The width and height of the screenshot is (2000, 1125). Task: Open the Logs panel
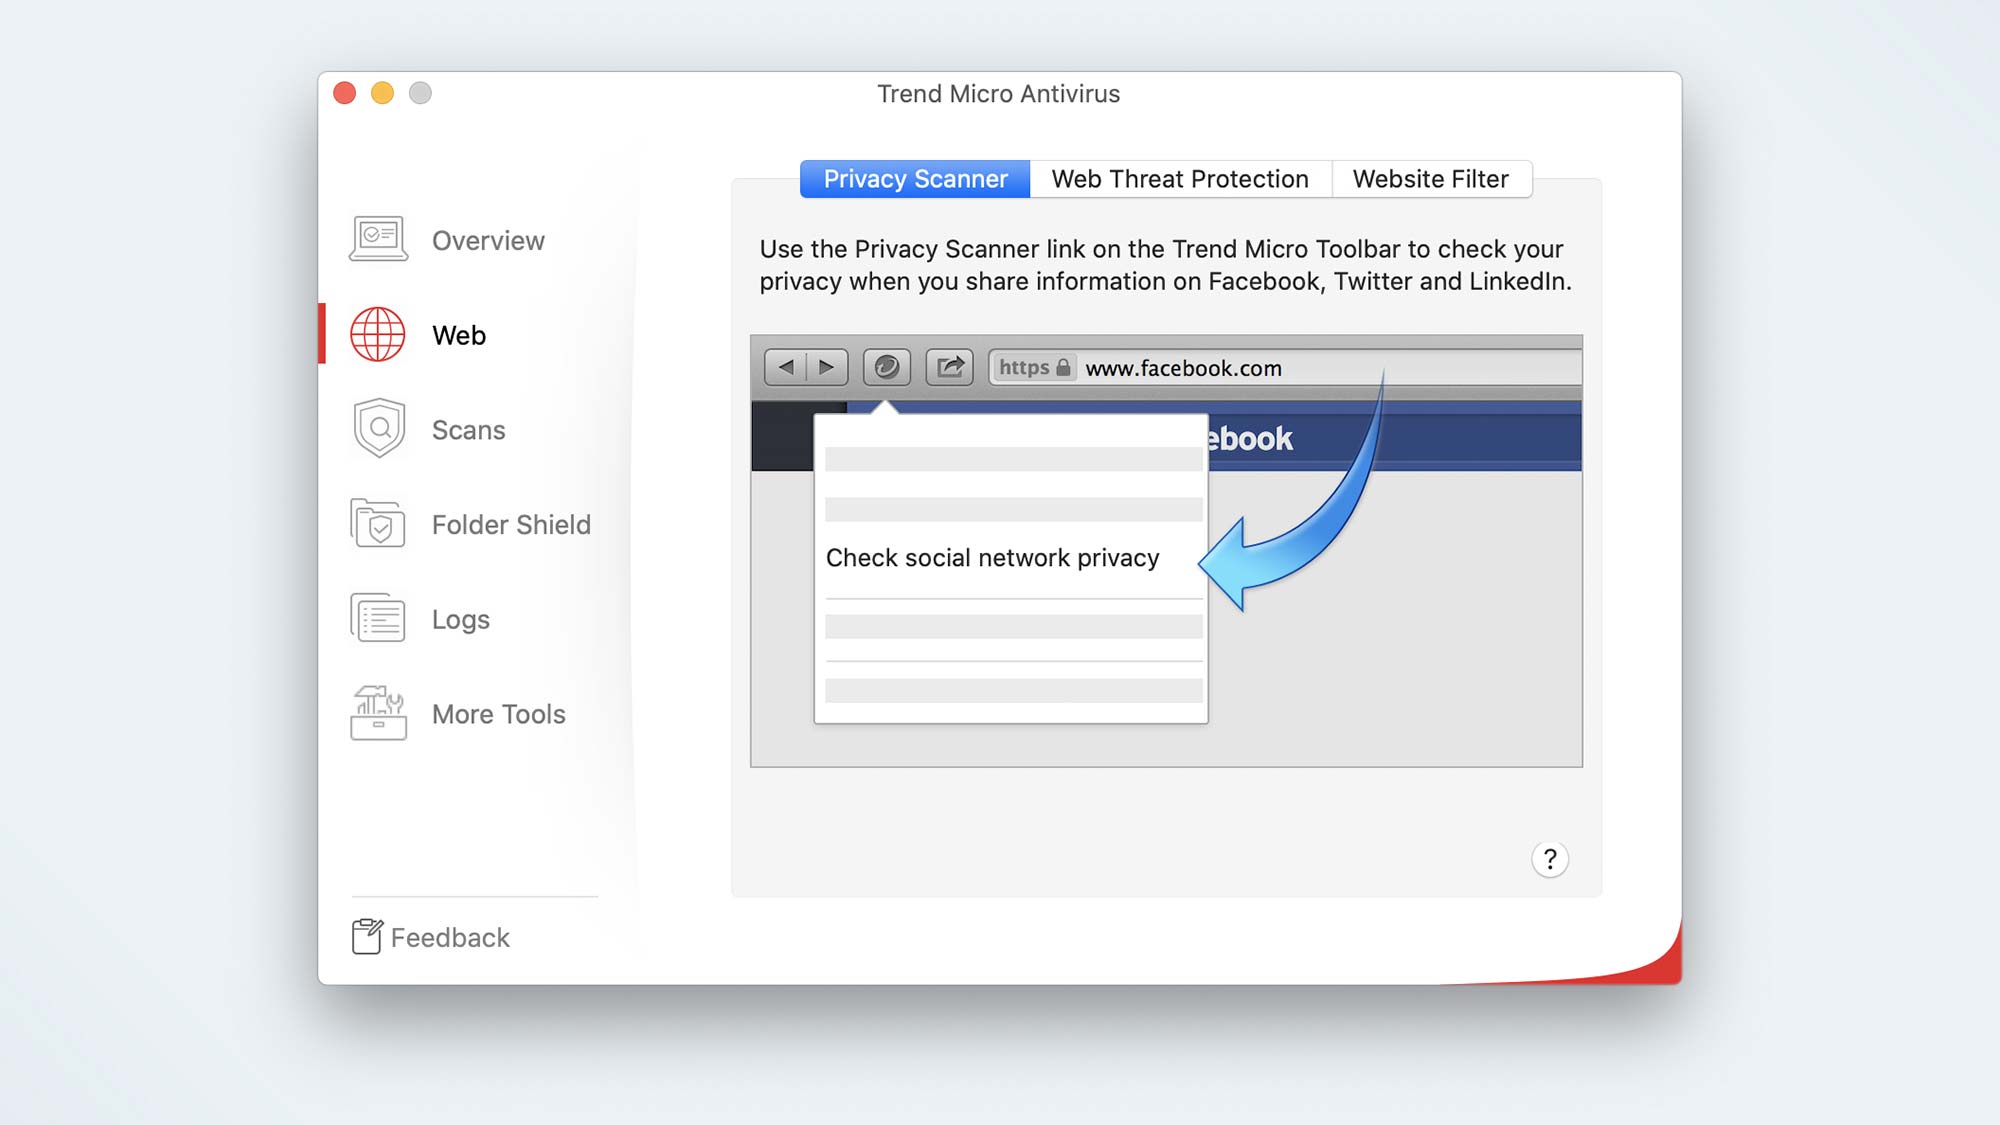coord(460,618)
